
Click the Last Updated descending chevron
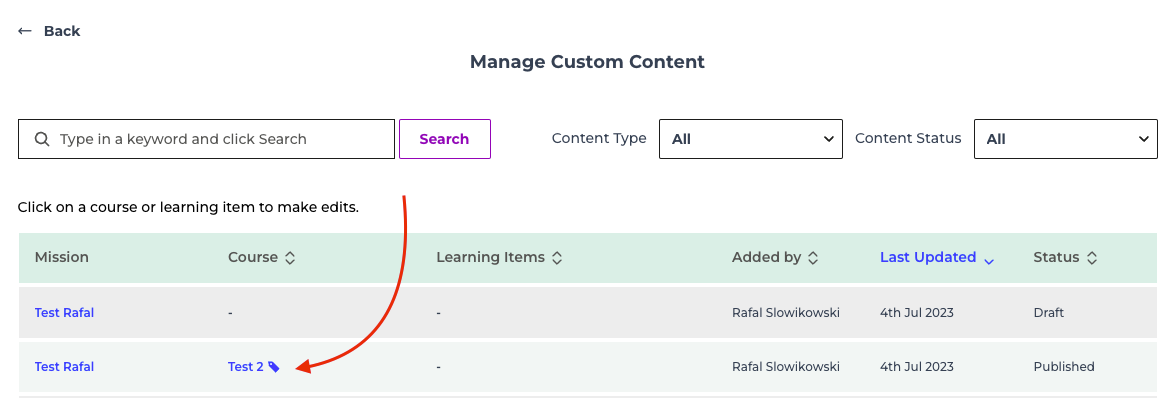[988, 261]
